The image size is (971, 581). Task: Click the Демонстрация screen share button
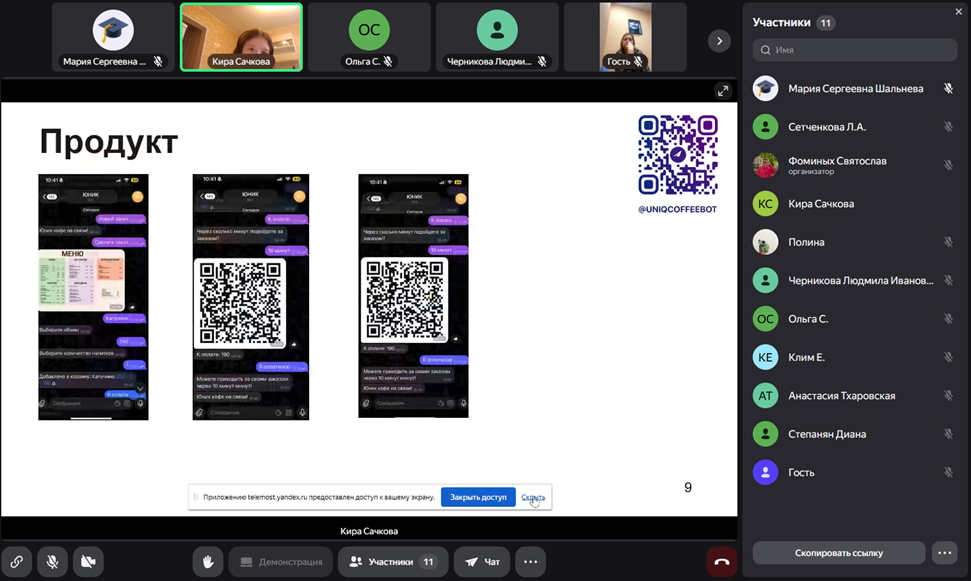click(281, 562)
